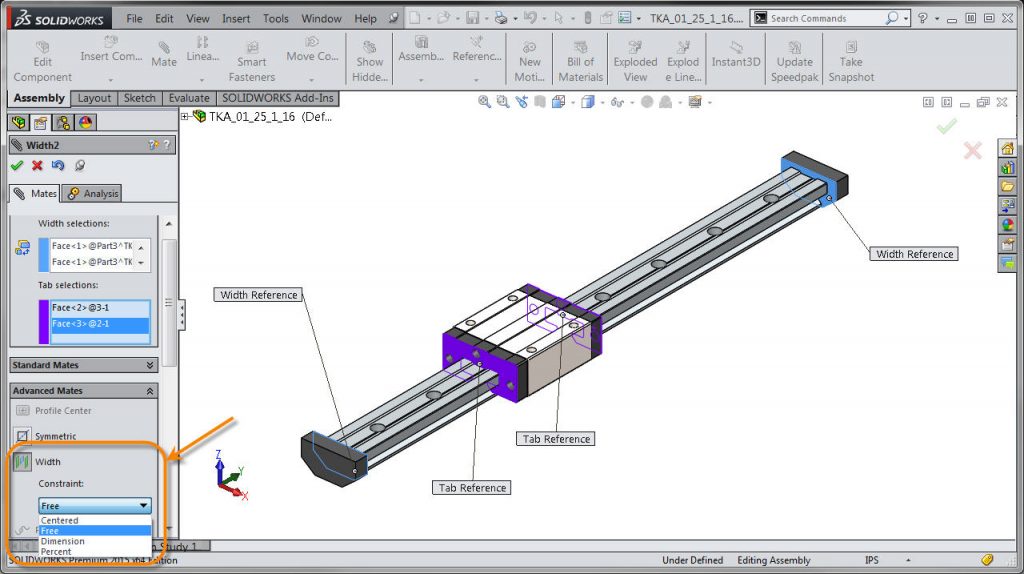Click the IPS unit system in status bar

pyautogui.click(x=871, y=560)
